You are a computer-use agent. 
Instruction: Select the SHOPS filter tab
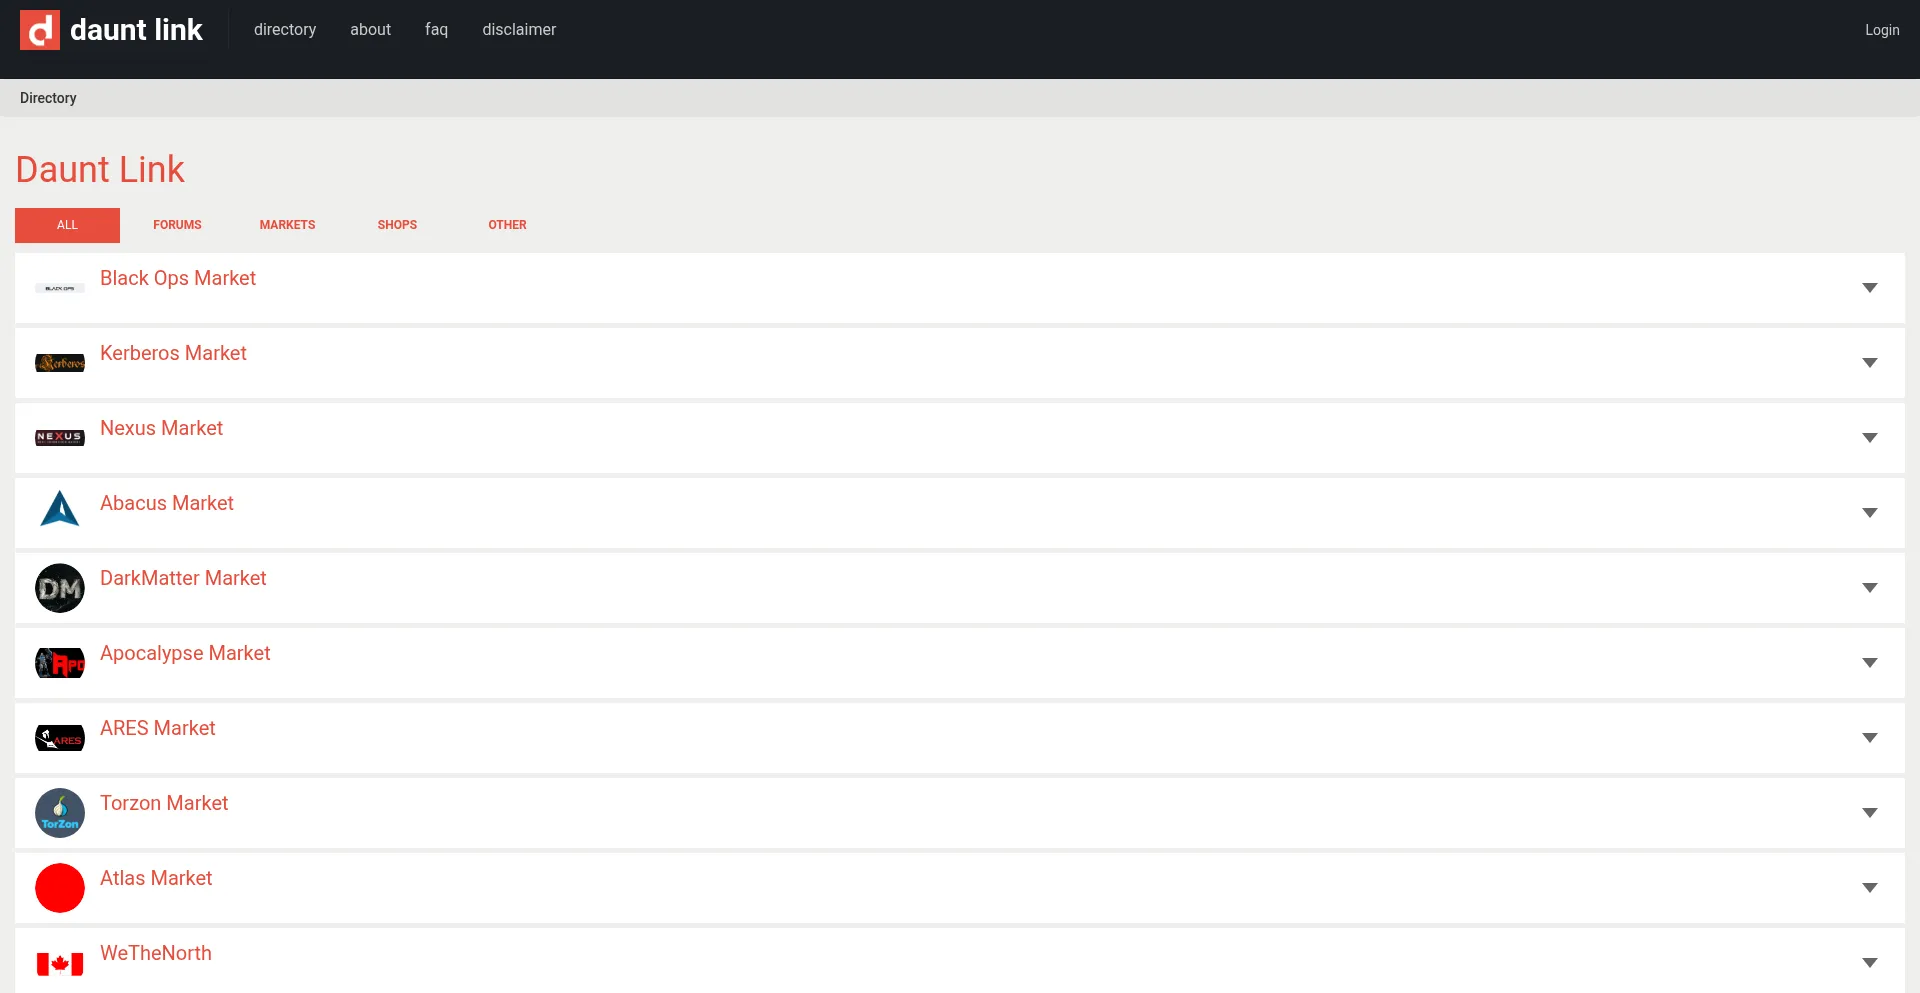coord(397,225)
